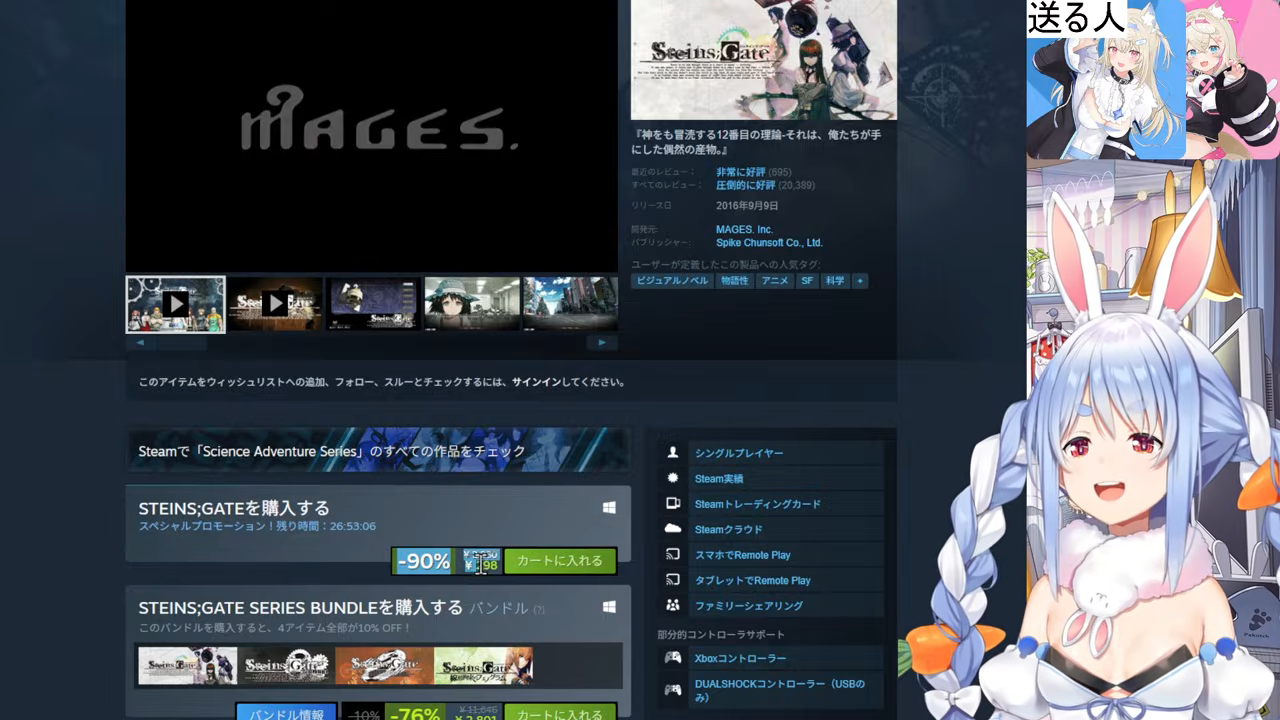The height and width of the screenshot is (720, 1280).
Task: Click the Xboxコントローラー gamepad icon
Action: click(x=673, y=658)
